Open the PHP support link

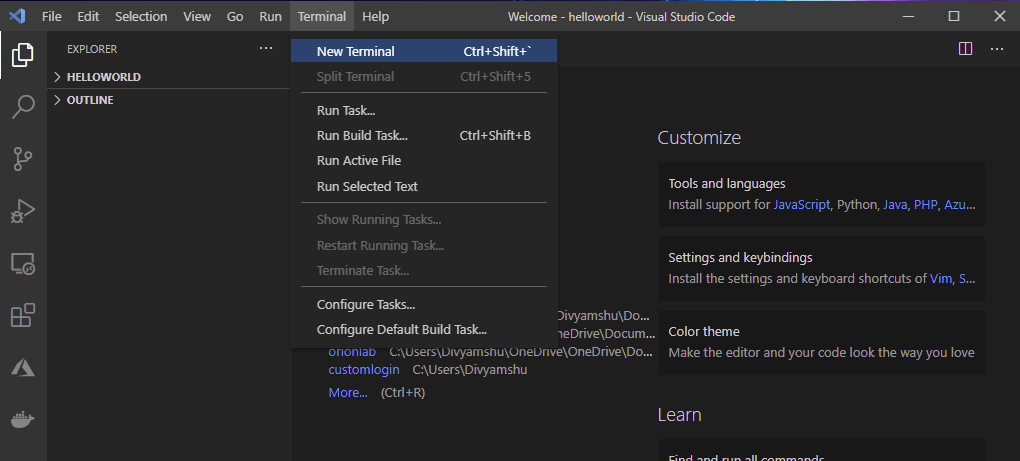(926, 204)
